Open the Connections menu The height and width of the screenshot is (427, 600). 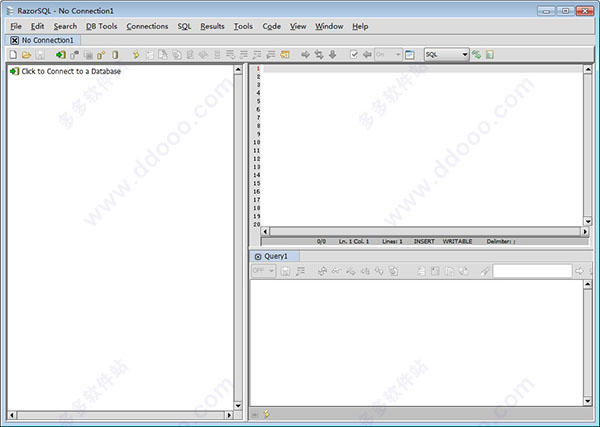147,26
